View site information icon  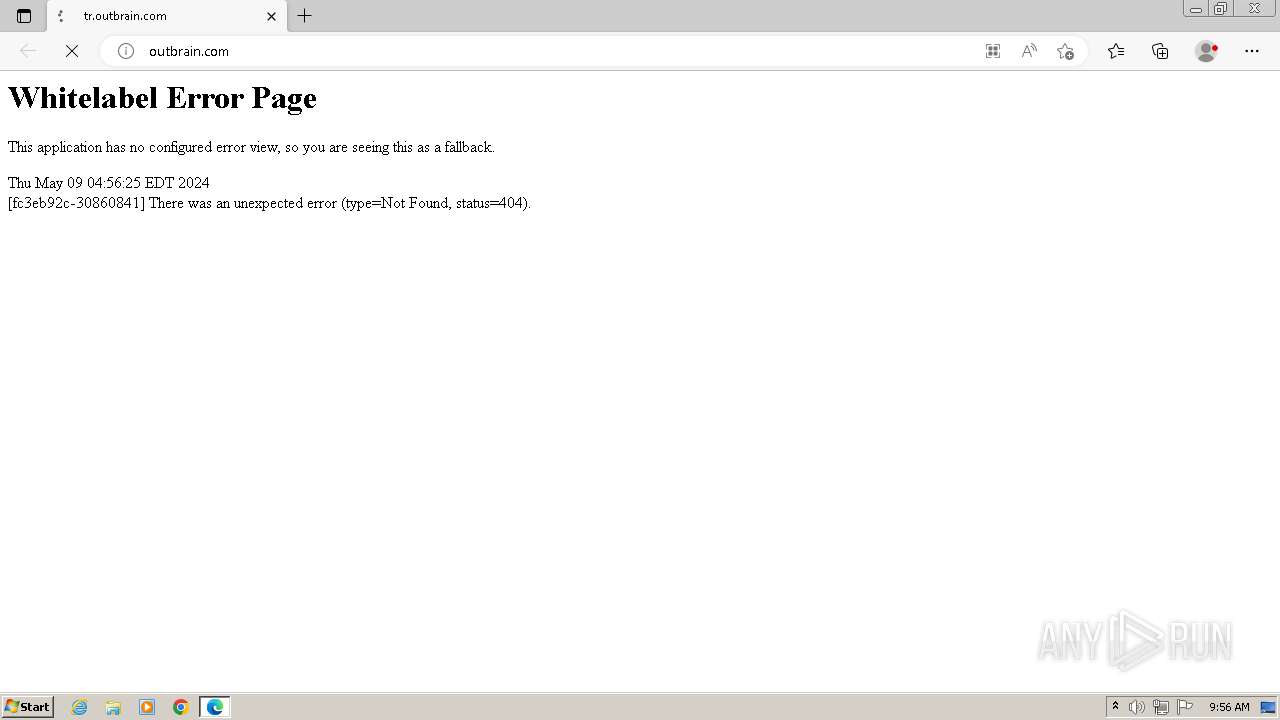tap(126, 51)
